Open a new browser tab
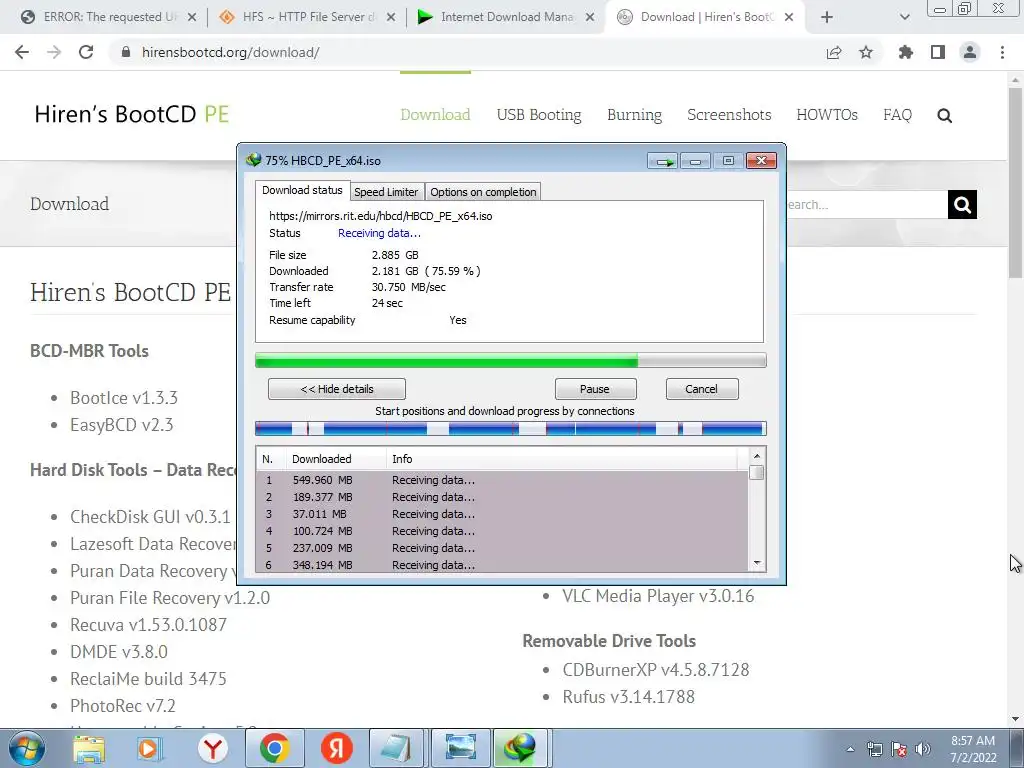The width and height of the screenshot is (1024, 768). [x=827, y=17]
